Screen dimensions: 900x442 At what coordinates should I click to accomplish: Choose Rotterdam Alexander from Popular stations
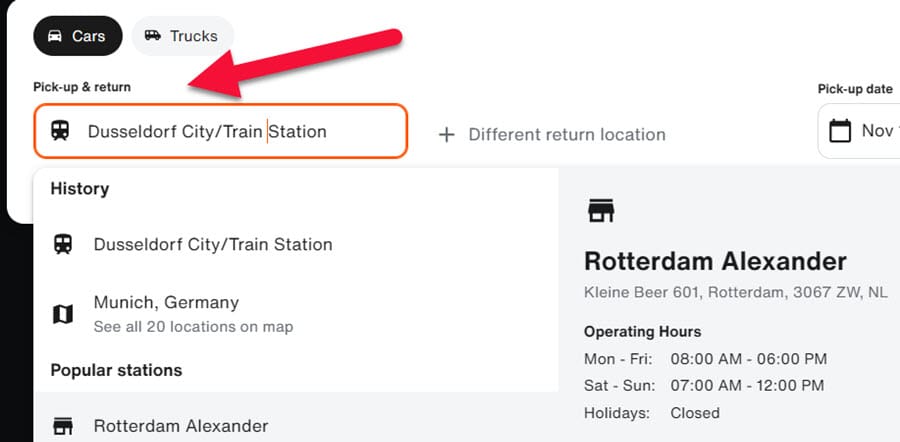tap(181, 426)
